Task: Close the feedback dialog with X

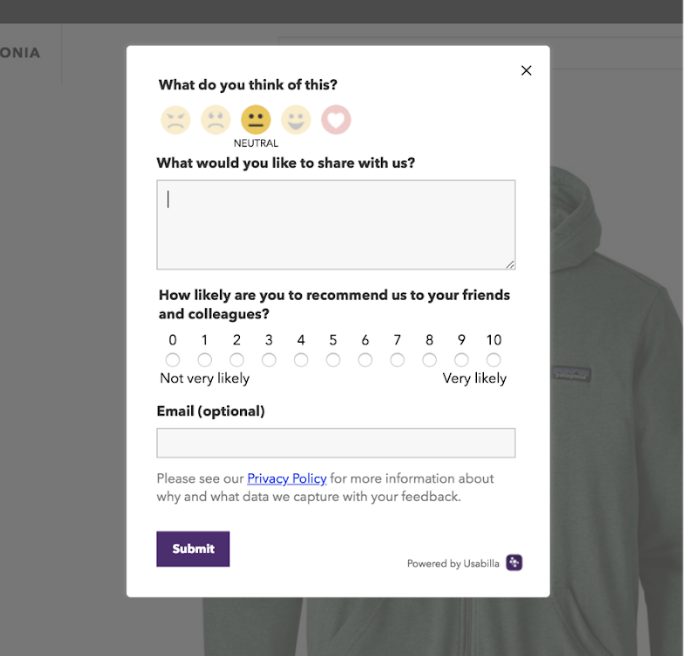Action: coord(526,71)
